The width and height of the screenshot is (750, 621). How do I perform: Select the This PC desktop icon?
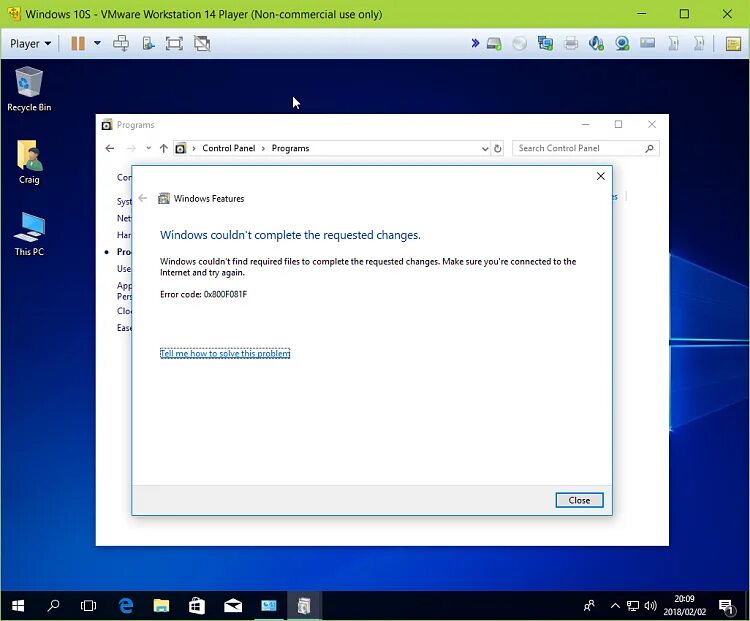[x=29, y=234]
